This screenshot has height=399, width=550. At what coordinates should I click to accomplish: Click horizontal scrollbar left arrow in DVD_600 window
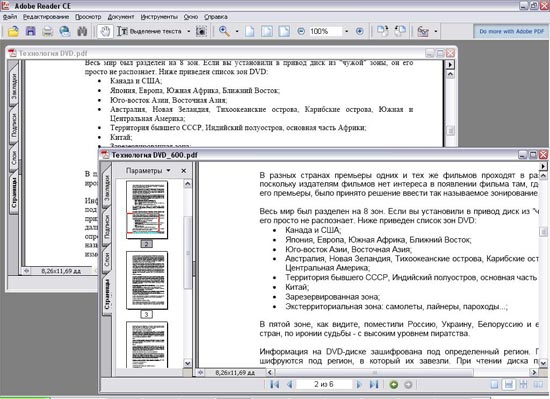point(270,372)
